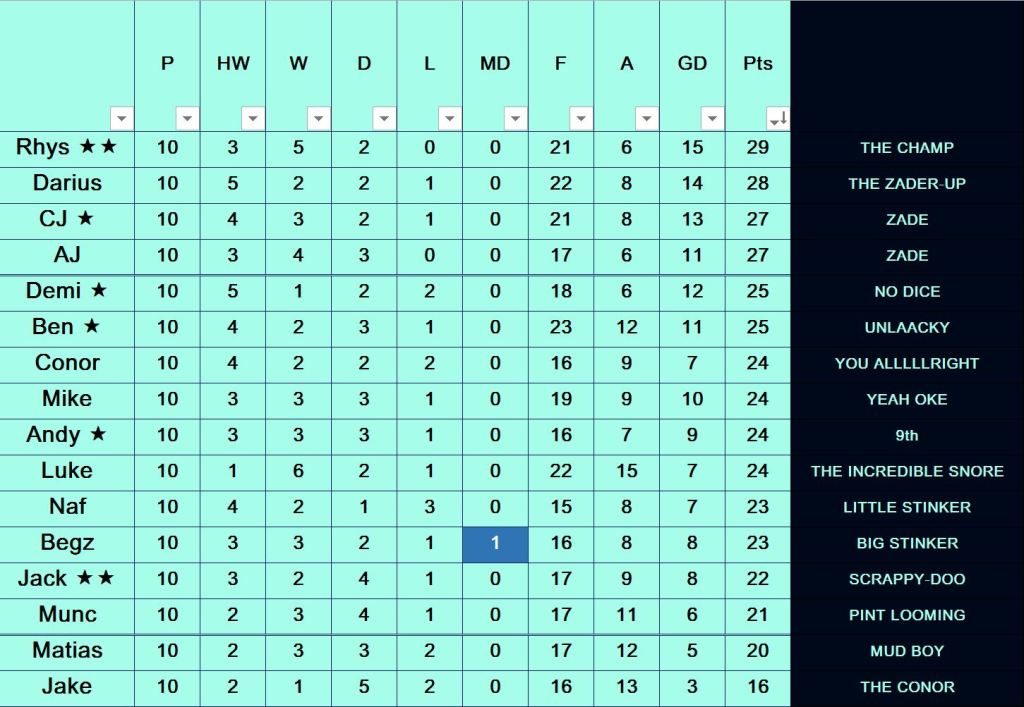
Task: Open the Pts column sort filter button
Action: pos(777,119)
